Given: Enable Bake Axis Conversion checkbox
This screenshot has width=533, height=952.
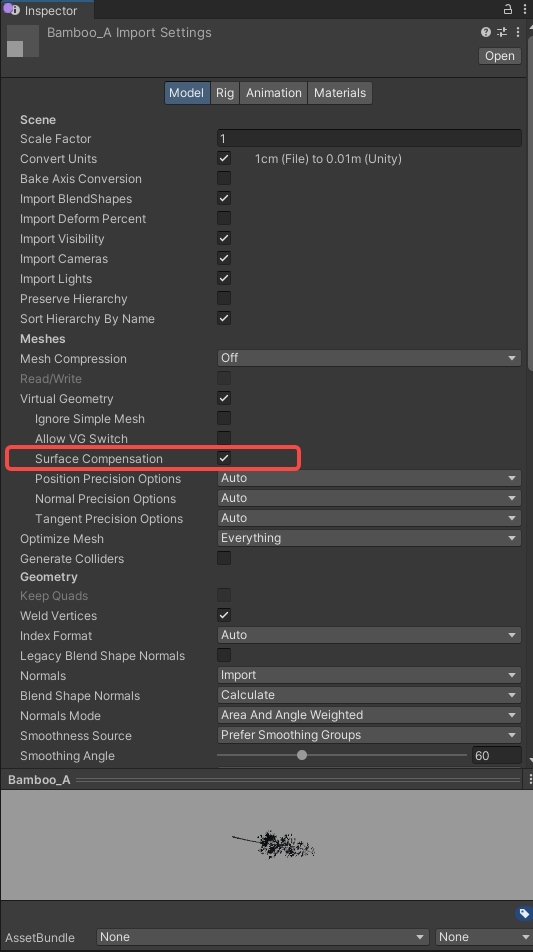Looking at the screenshot, I should 224,178.
